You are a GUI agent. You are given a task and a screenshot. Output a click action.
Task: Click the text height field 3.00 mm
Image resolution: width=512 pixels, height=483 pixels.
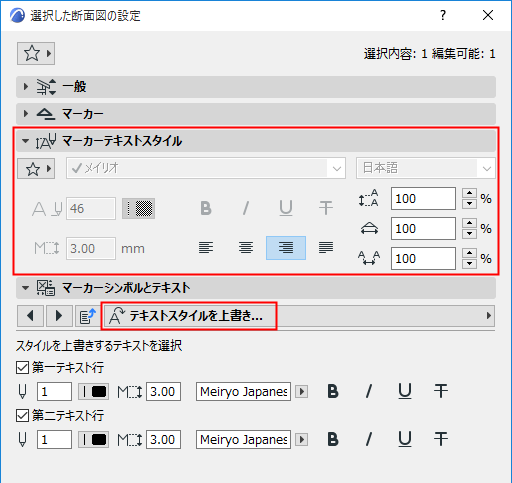pos(91,249)
